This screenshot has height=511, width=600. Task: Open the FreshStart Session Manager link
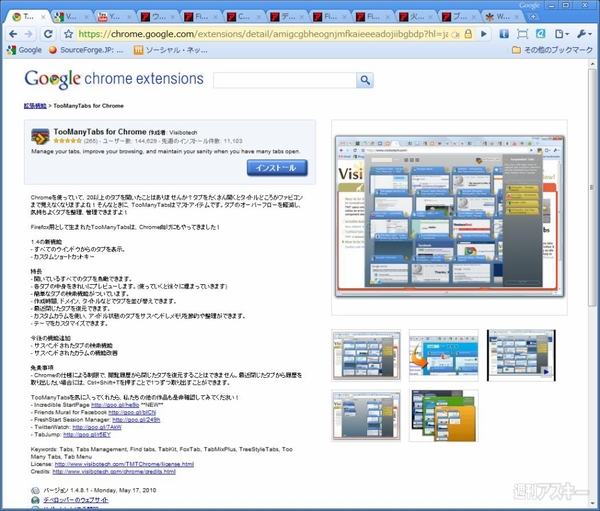click(136, 420)
